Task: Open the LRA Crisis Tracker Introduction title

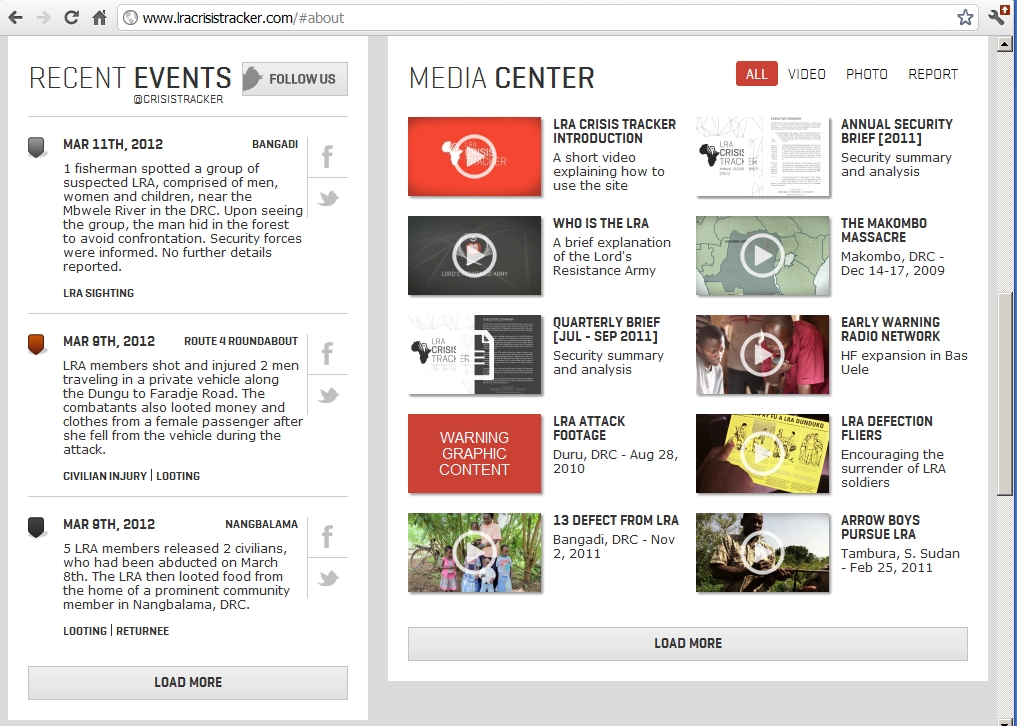Action: (614, 131)
